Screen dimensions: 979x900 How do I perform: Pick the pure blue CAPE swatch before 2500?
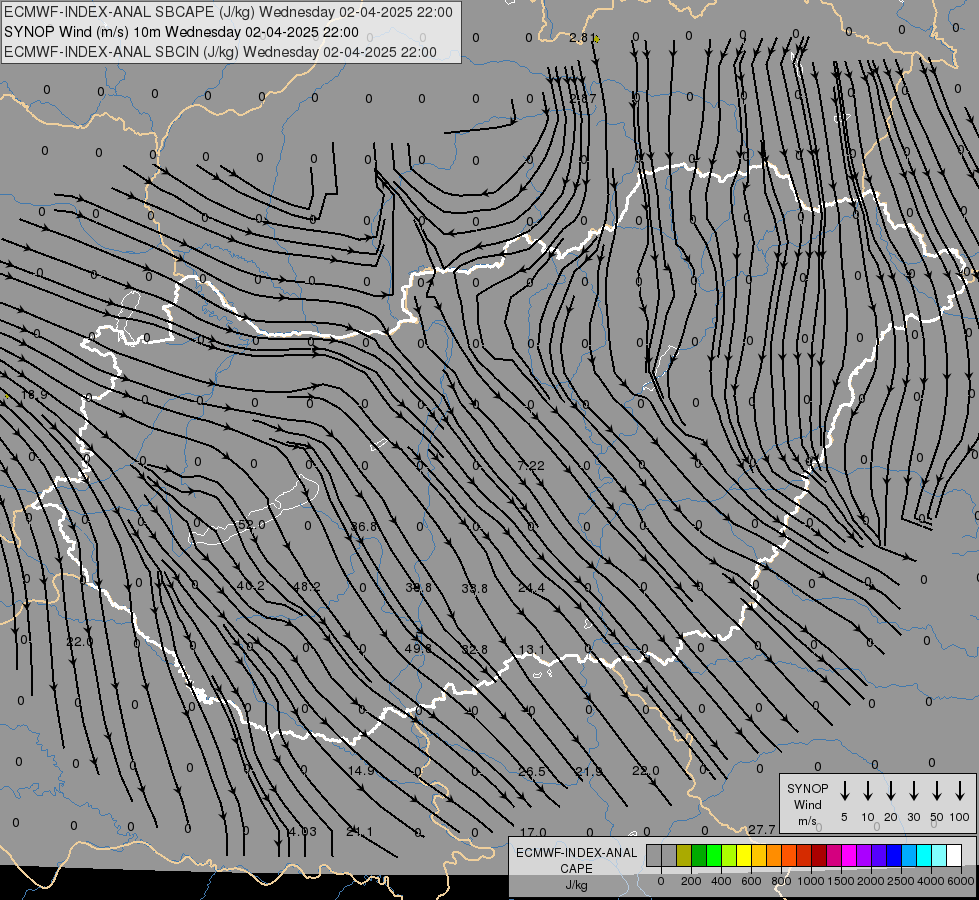tap(893, 855)
